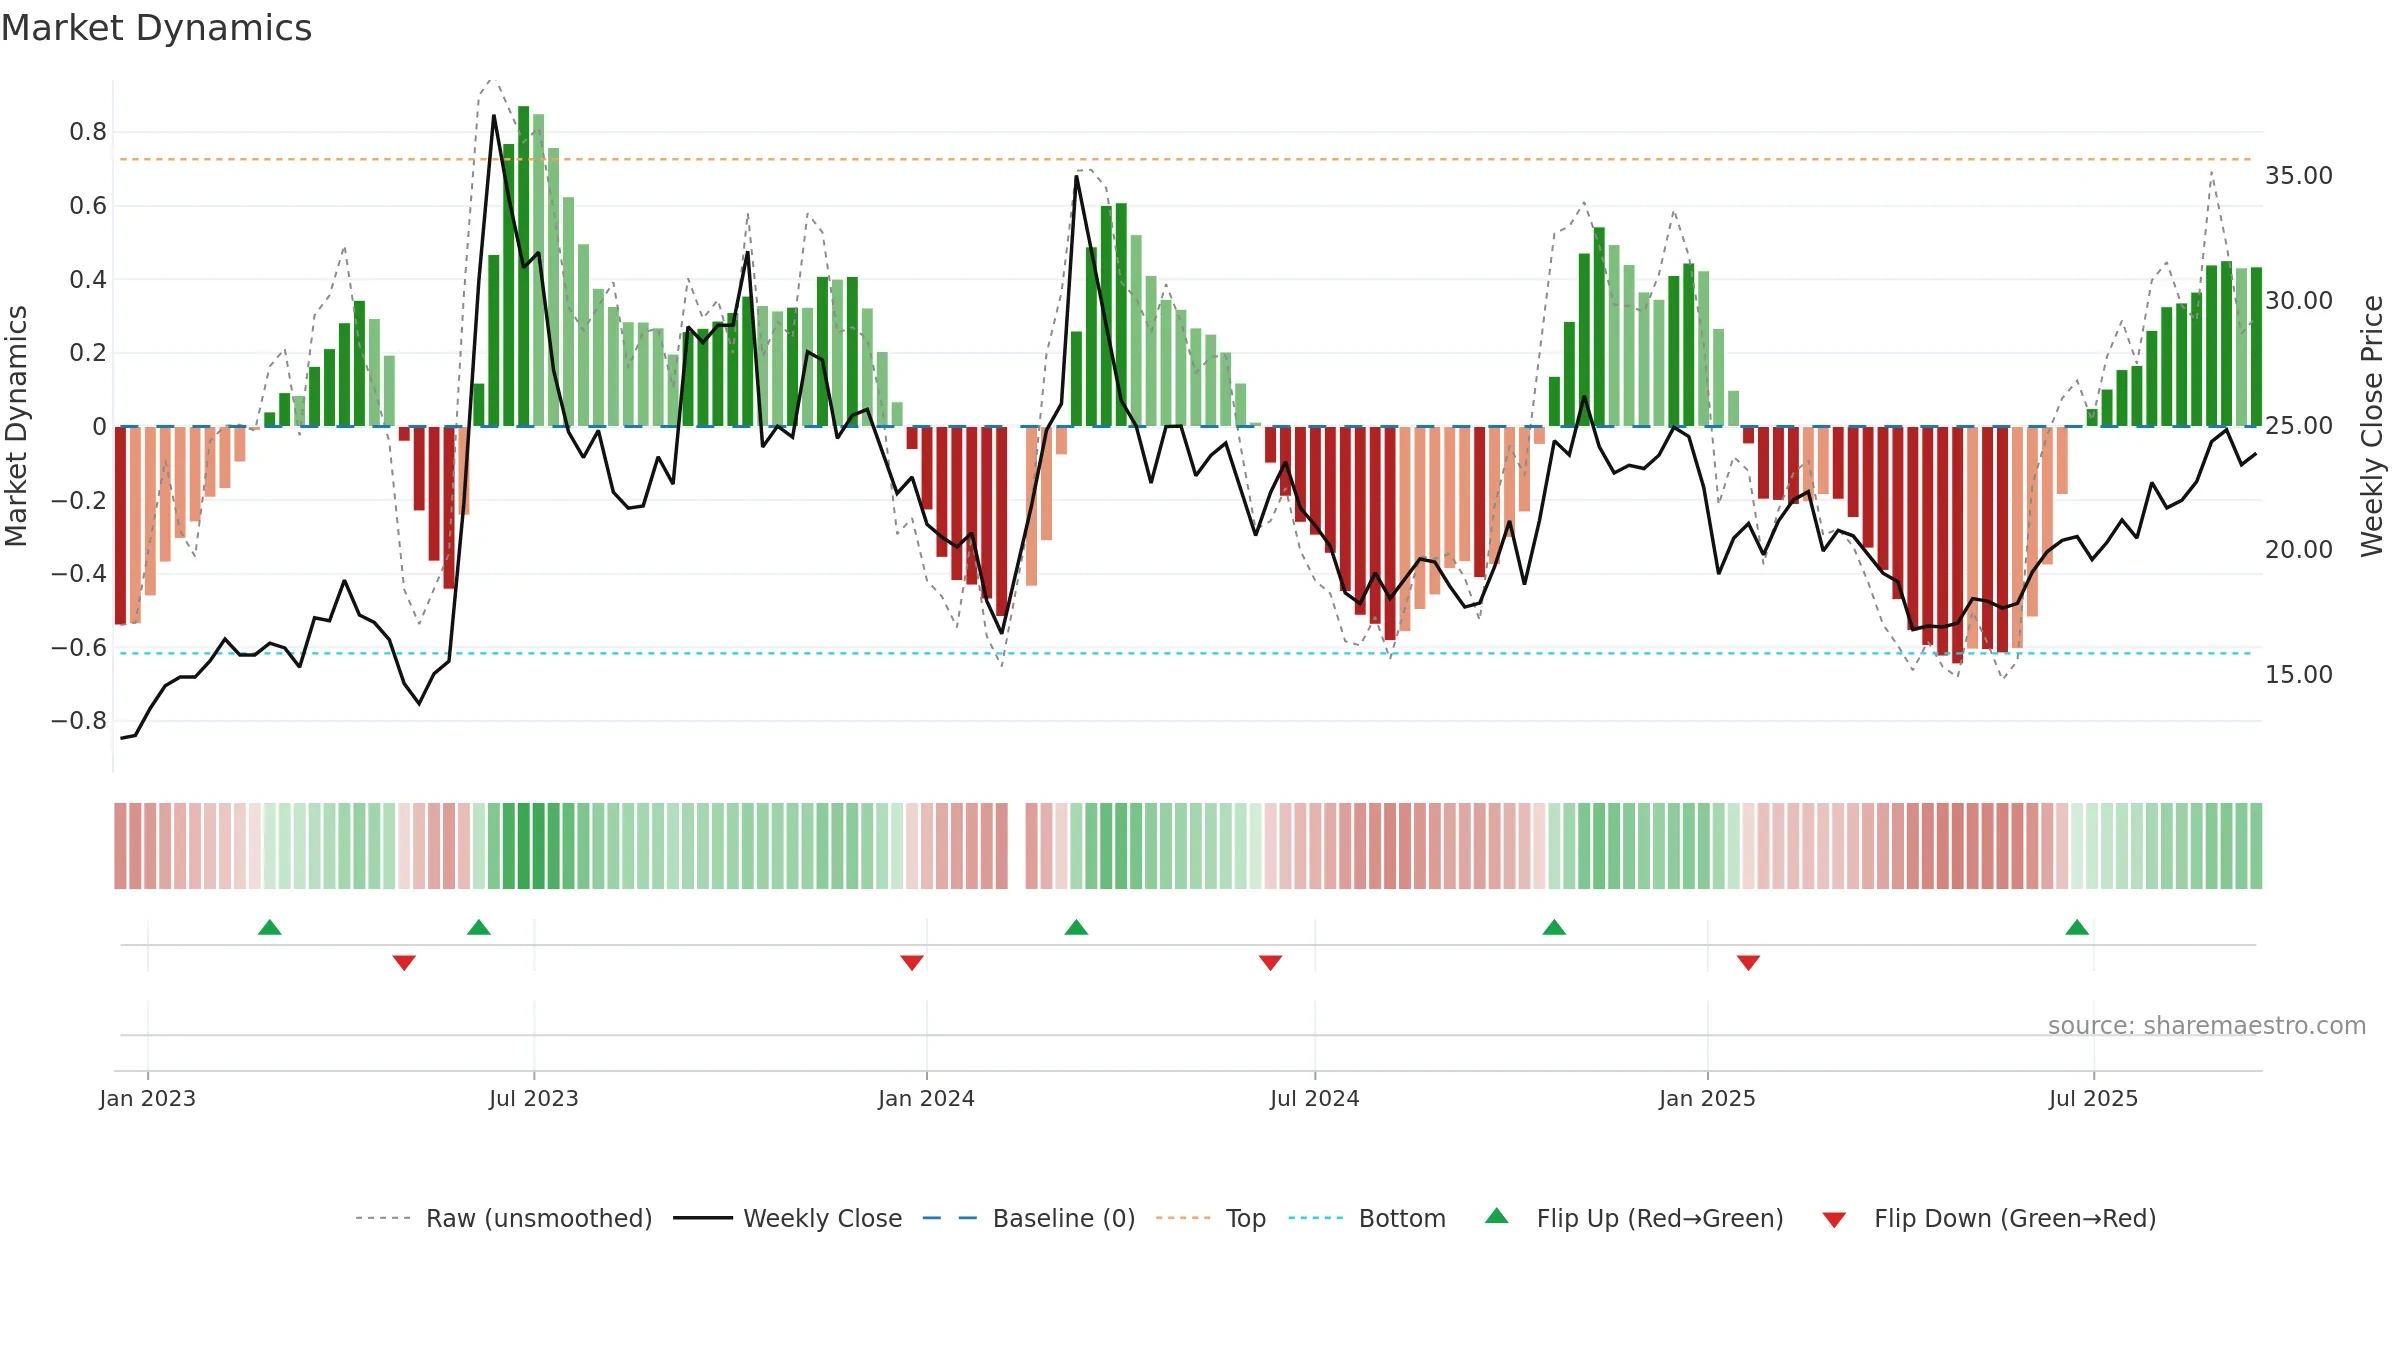Screen dimensions: 2400x1350
Task: Toggle the Bottom legend entry
Action: click(1367, 1218)
